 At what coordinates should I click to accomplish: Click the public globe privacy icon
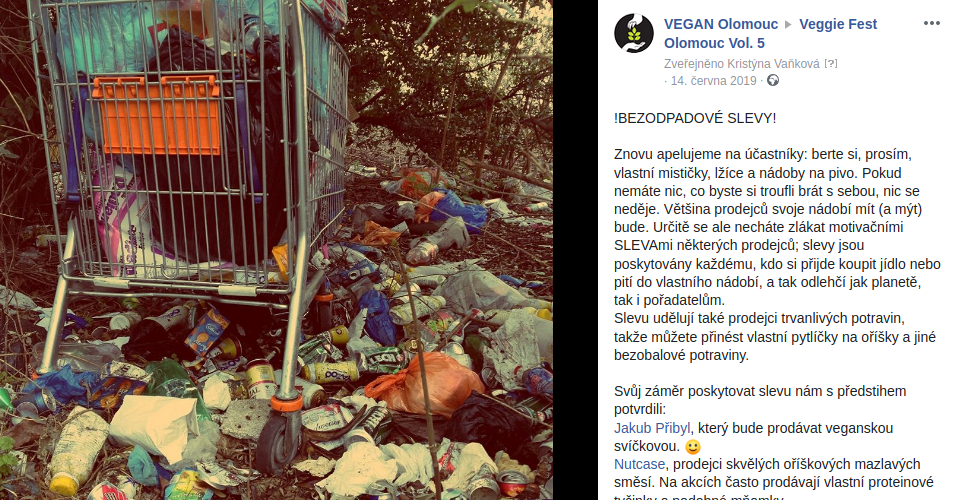click(773, 80)
